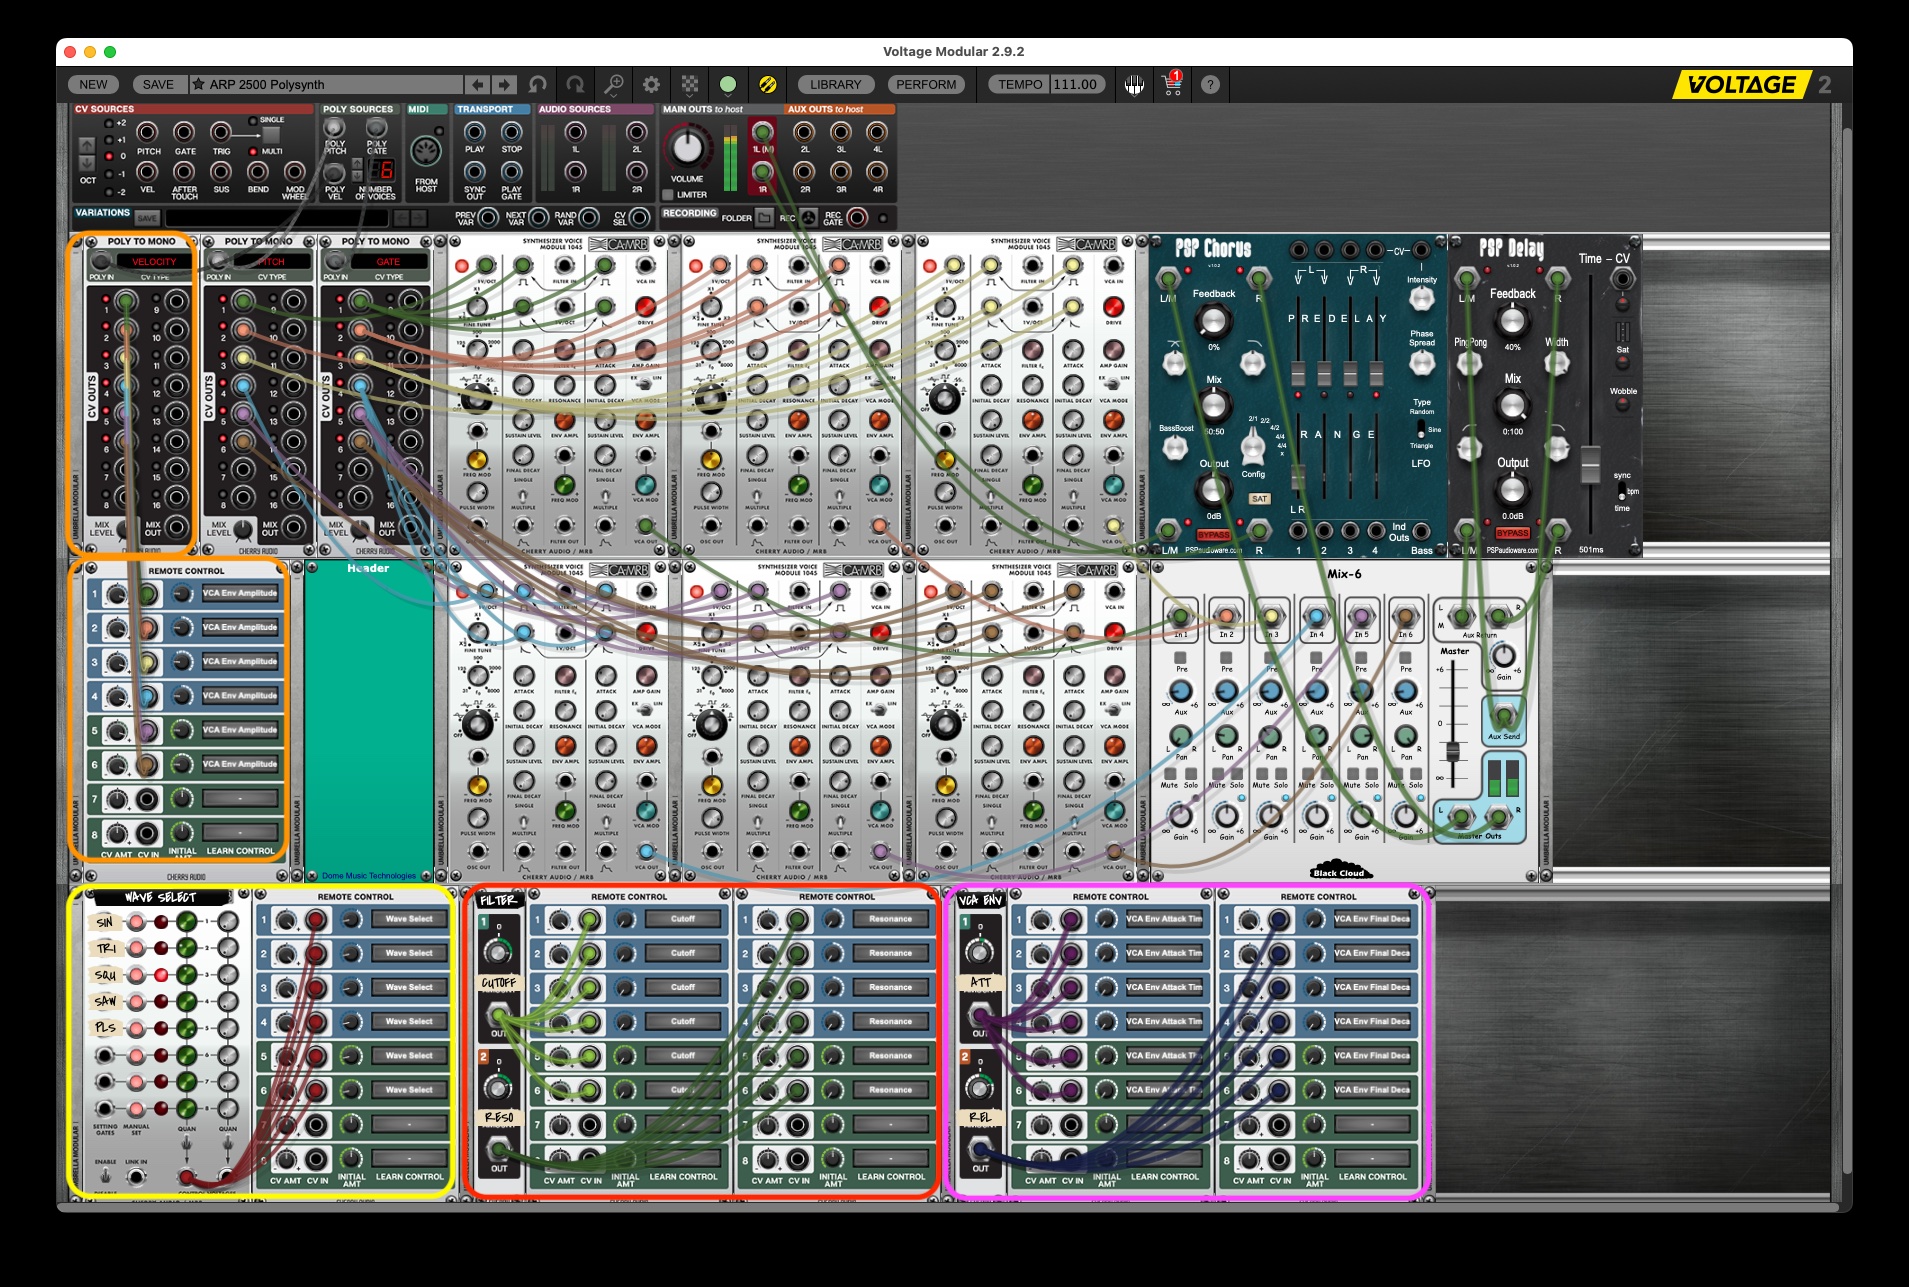Viewport: 1909px width, 1287px height.
Task: Click the transport PLAY jack
Action: click(475, 133)
